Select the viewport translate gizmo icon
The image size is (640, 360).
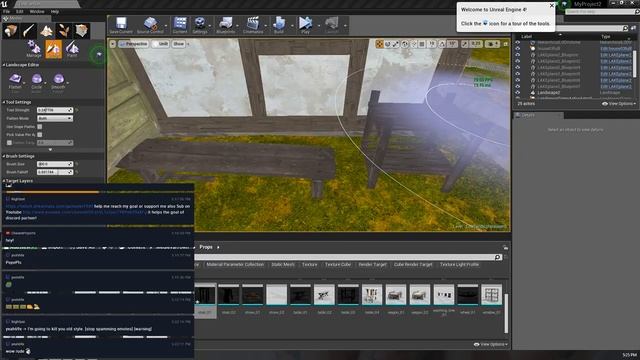pyautogui.click(x=380, y=44)
